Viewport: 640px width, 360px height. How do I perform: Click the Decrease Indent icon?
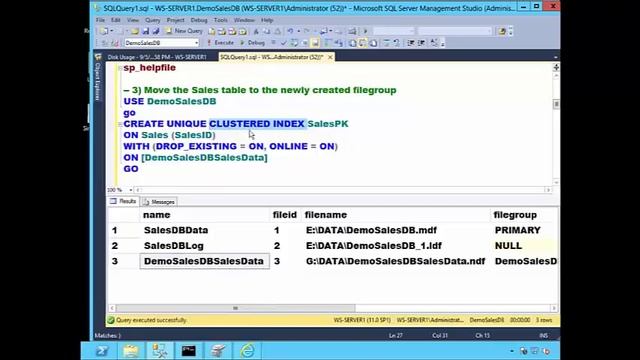(x=411, y=42)
